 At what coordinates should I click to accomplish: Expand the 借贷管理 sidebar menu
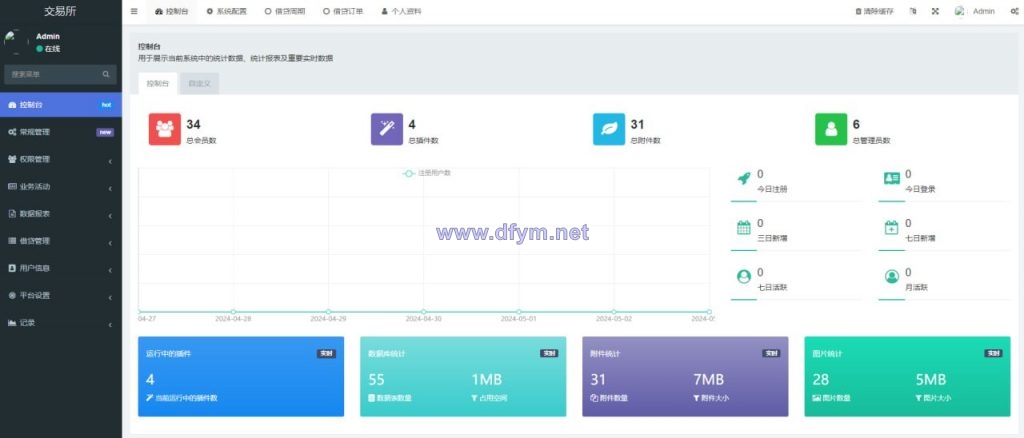(x=61, y=241)
